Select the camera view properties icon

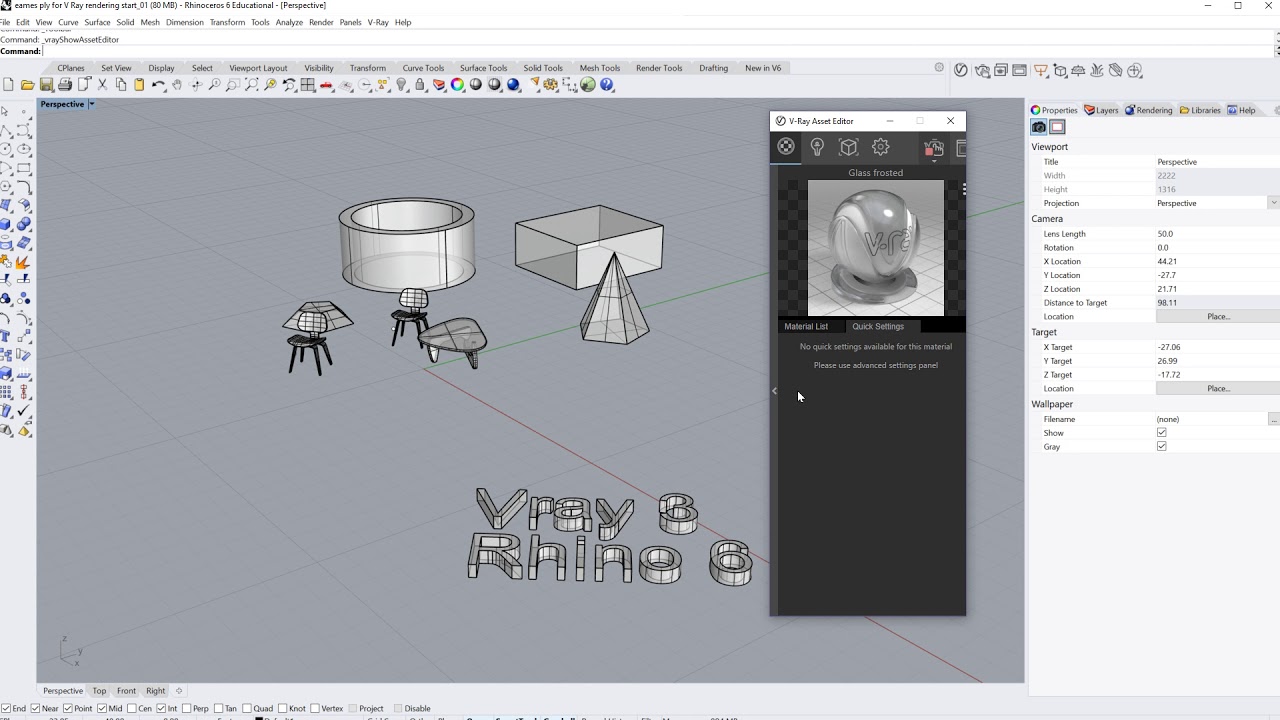(1039, 127)
